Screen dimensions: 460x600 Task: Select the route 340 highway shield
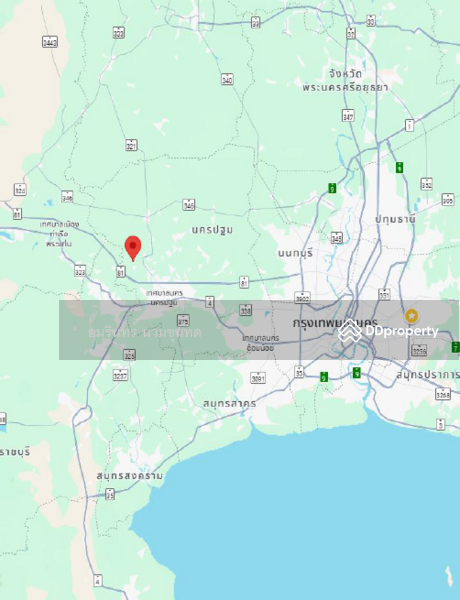(227, 79)
